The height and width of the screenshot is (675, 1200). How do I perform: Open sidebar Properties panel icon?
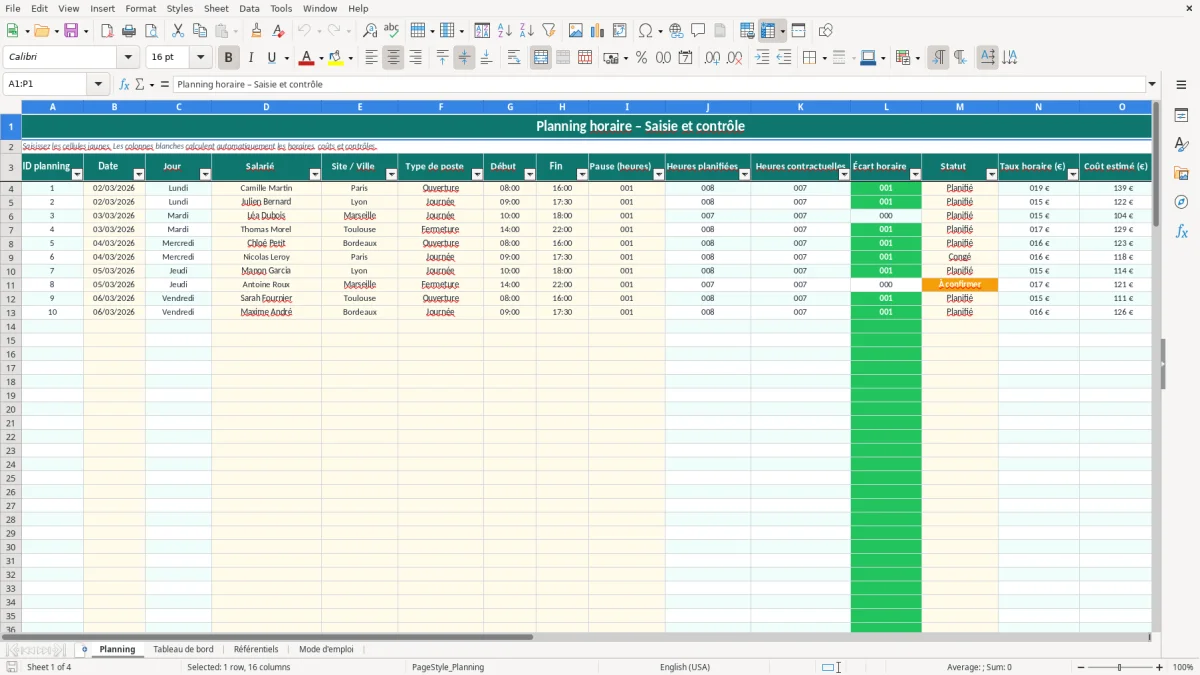[1181, 116]
